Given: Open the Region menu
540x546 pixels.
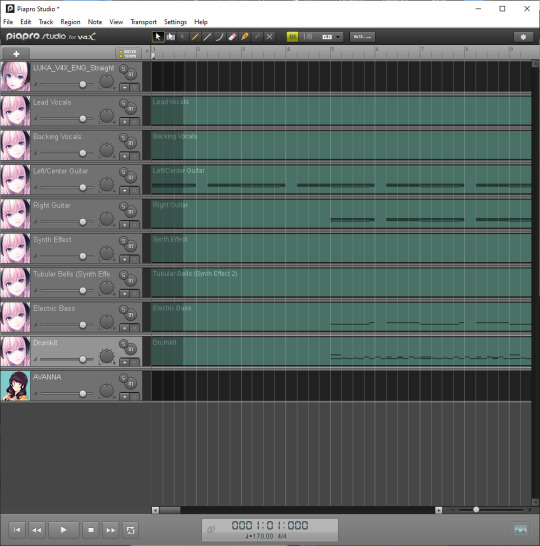Looking at the screenshot, I should pos(70,22).
